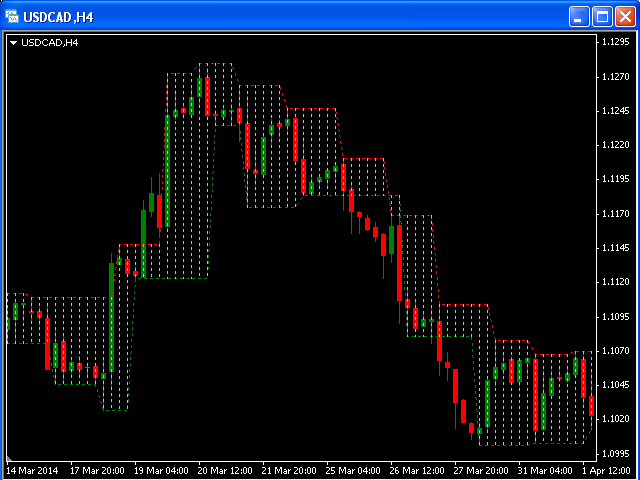The width and height of the screenshot is (640, 480).
Task: Select the 1.1095 price scale label
Action: coord(616,316)
